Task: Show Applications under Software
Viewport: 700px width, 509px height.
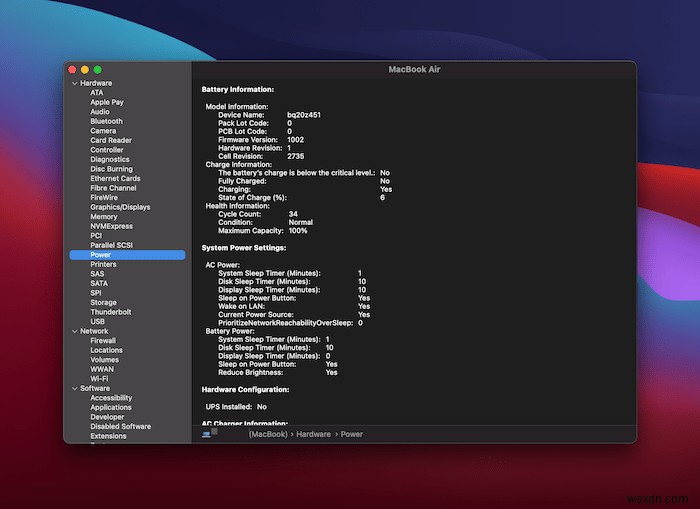Action: 110,407
